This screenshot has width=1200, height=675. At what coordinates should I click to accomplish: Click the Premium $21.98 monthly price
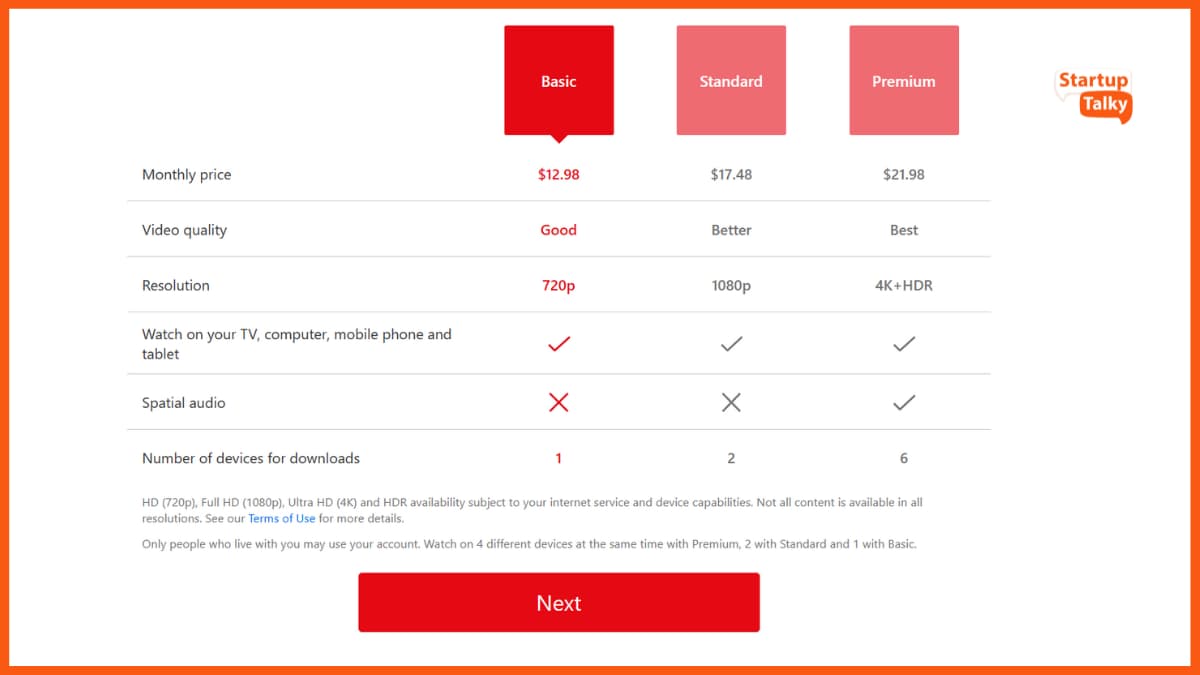[904, 174]
